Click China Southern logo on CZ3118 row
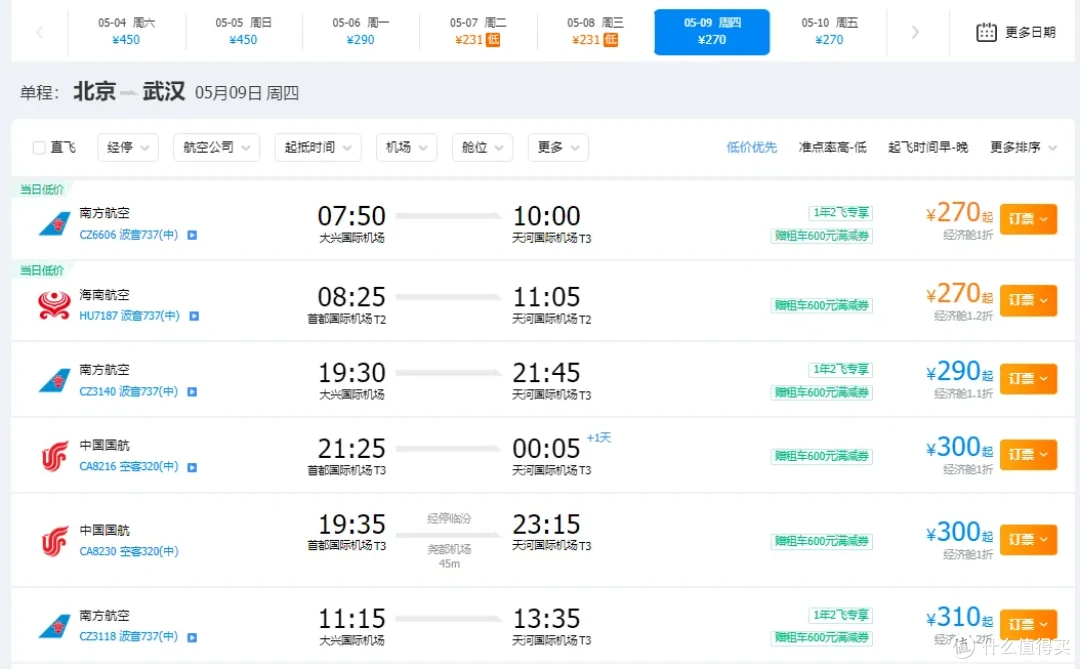This screenshot has height=669, width=1080. point(54,626)
